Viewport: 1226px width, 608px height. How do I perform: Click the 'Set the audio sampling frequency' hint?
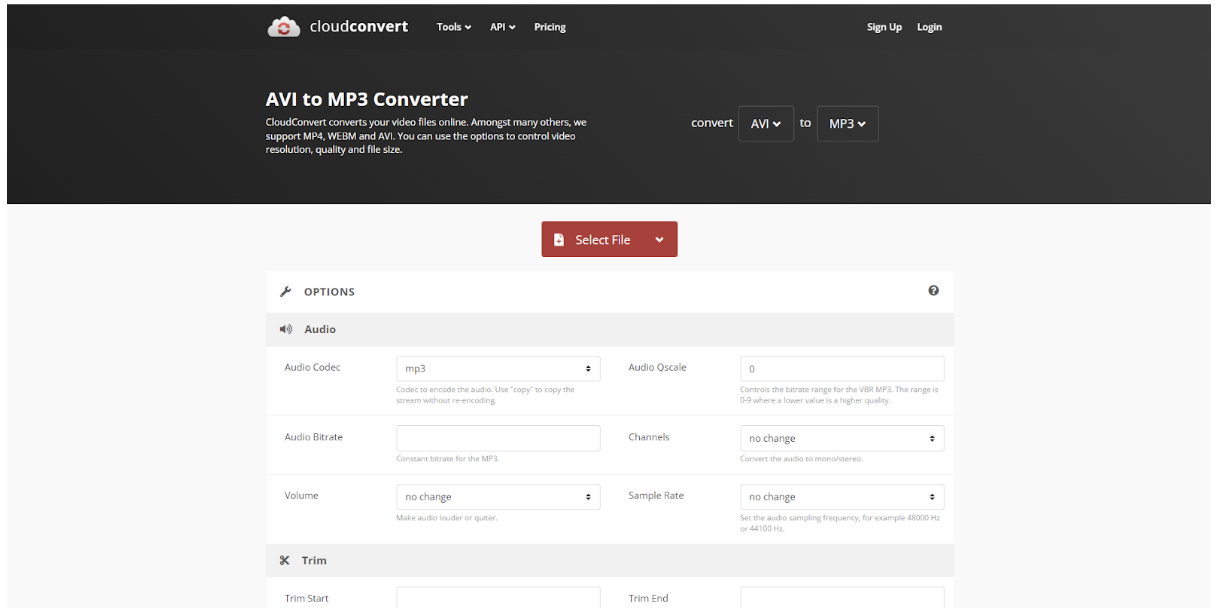coord(839,523)
